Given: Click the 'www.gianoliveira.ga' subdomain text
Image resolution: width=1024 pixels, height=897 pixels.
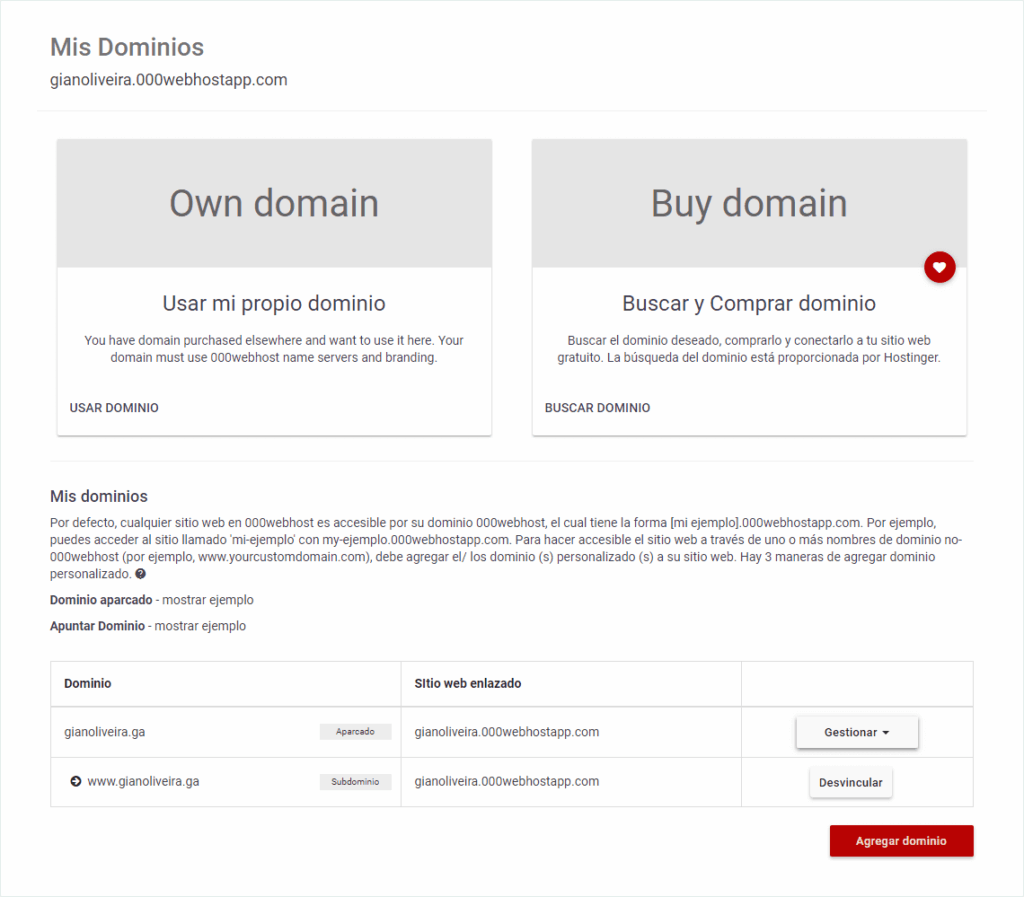Looking at the screenshot, I should (143, 781).
